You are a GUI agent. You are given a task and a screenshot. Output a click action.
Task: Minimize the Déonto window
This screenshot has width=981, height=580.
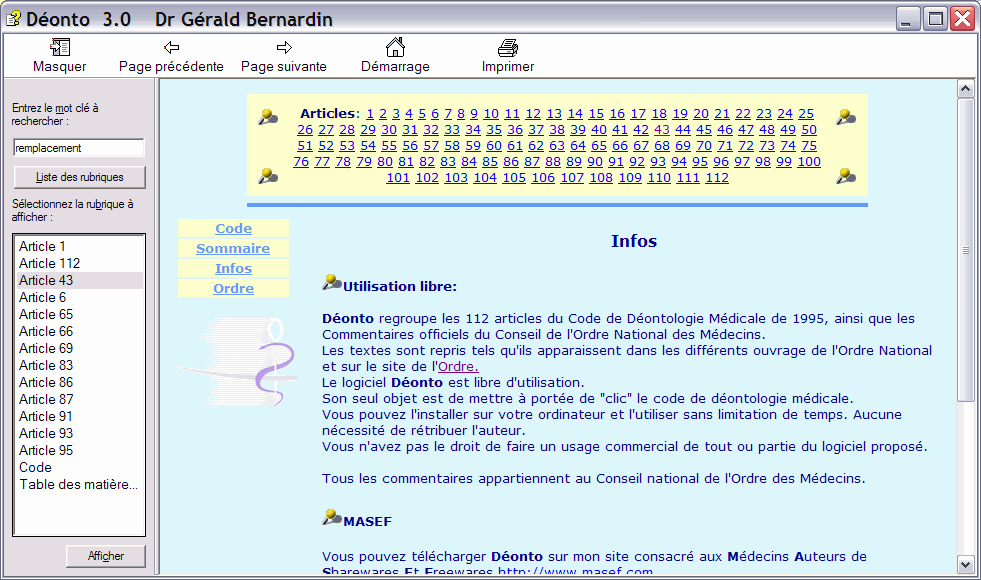click(908, 19)
